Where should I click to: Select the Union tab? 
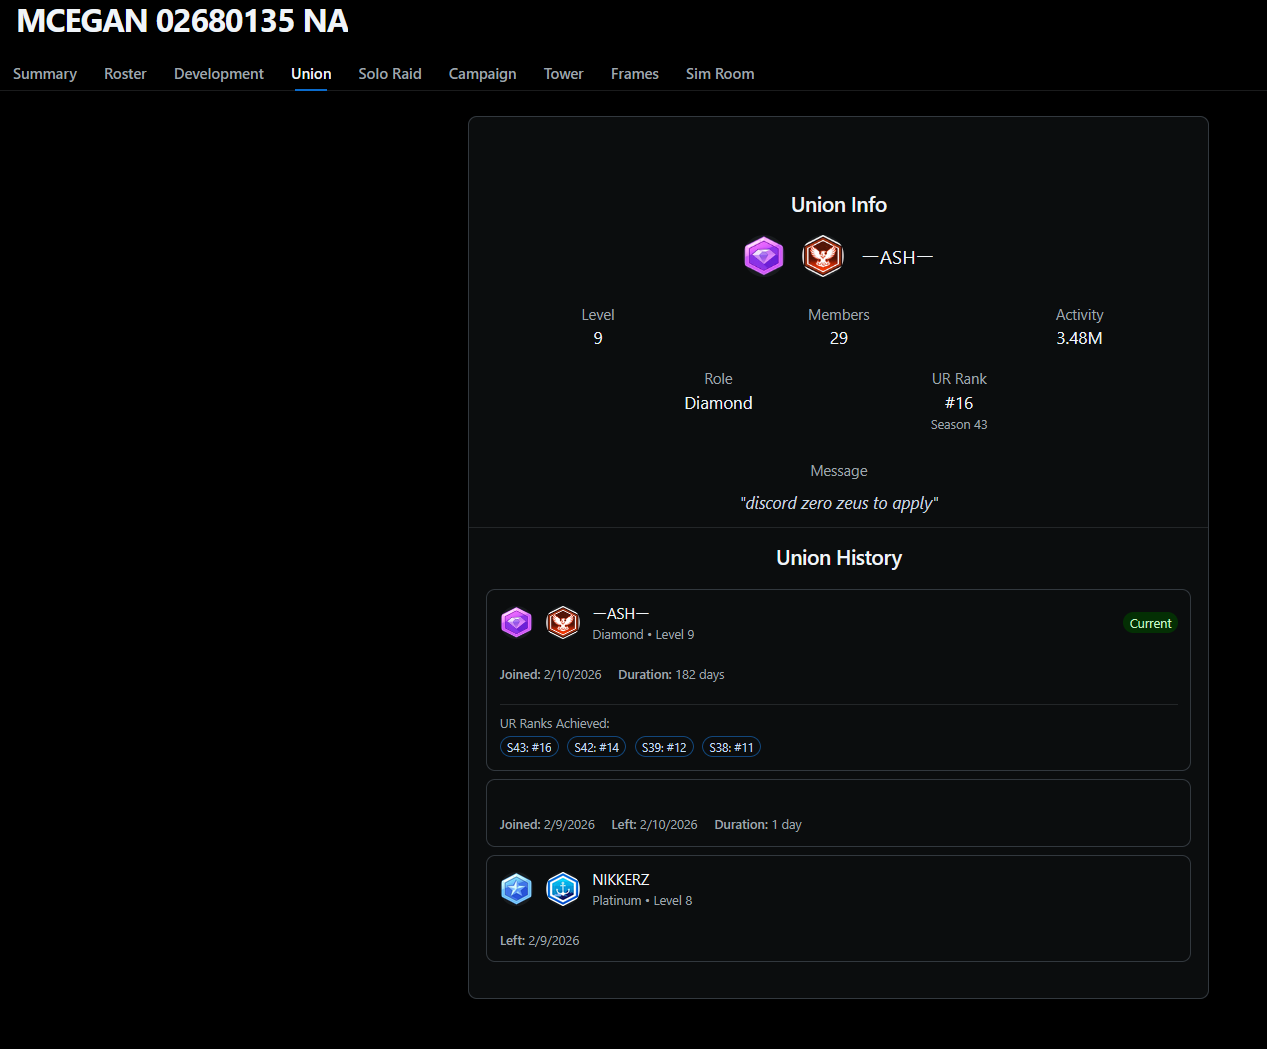point(311,74)
